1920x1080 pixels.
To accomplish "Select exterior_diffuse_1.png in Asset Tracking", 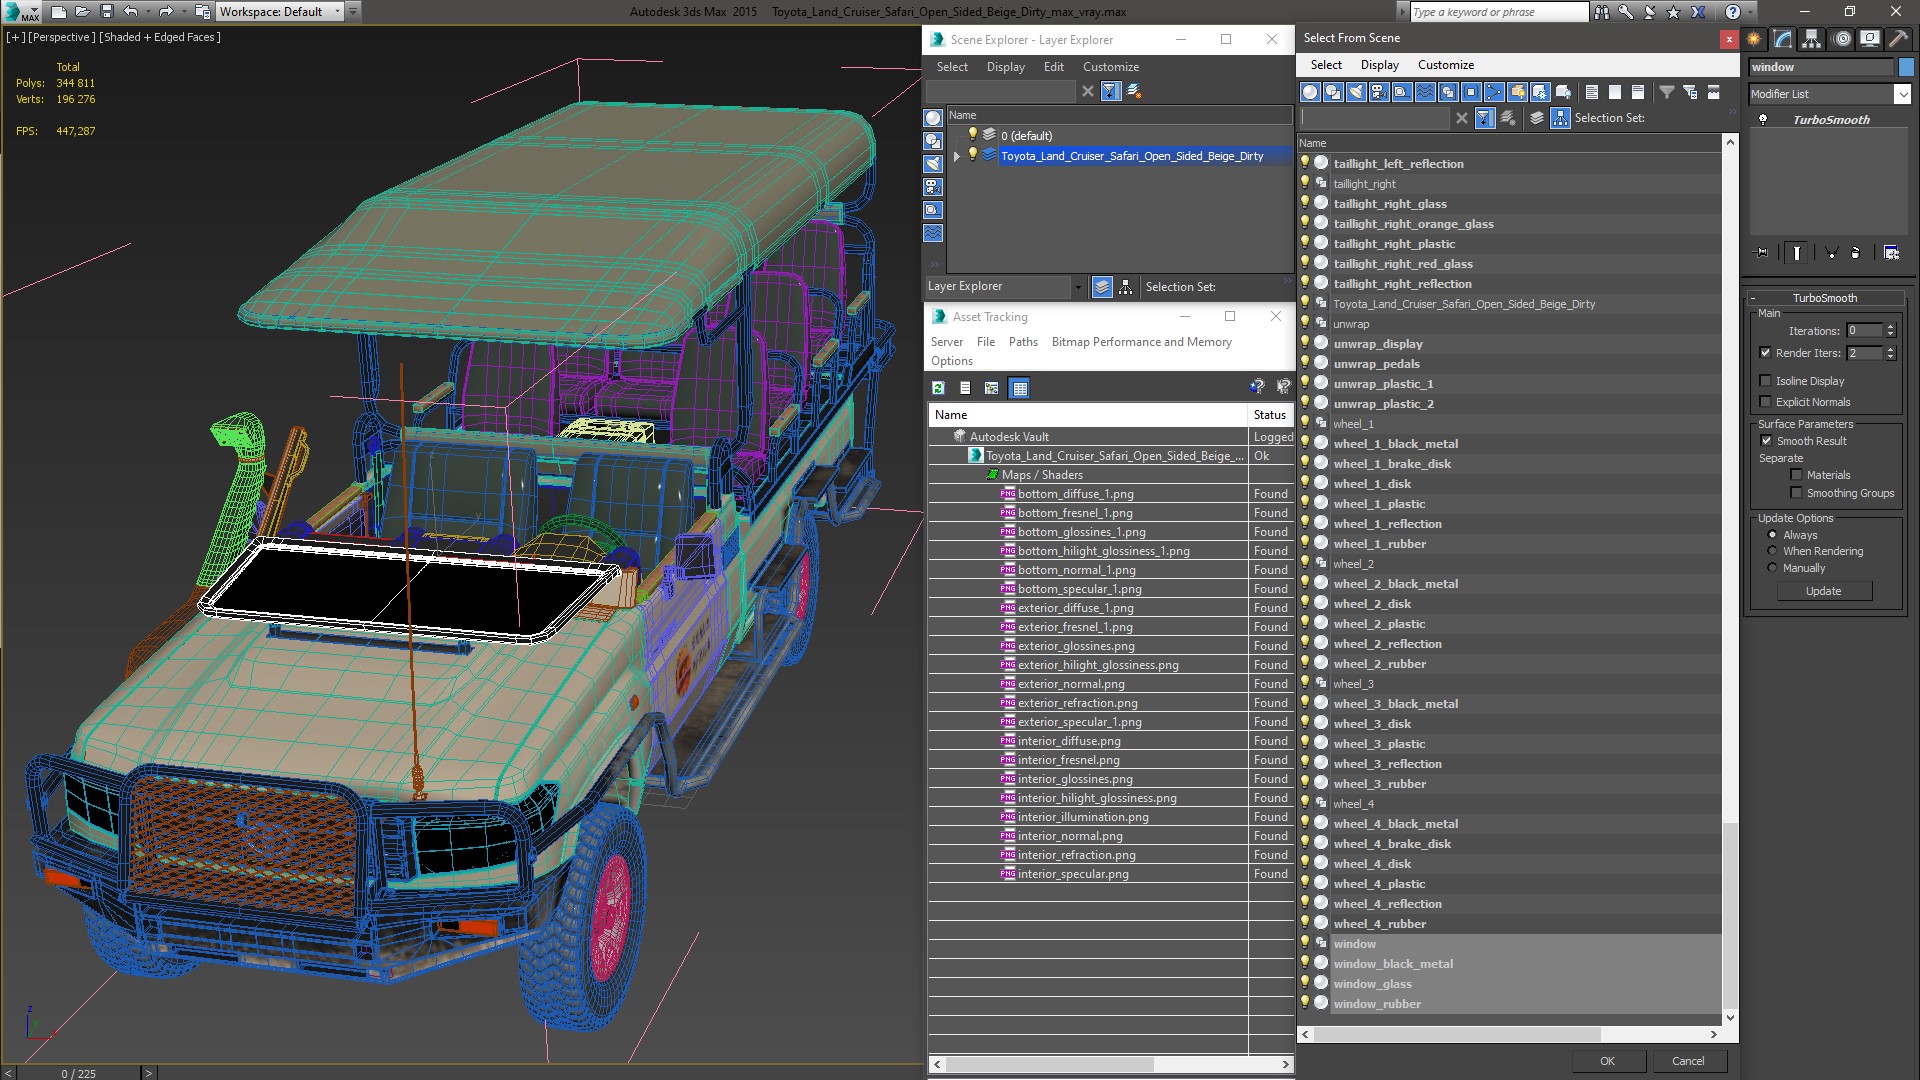I will [1075, 608].
